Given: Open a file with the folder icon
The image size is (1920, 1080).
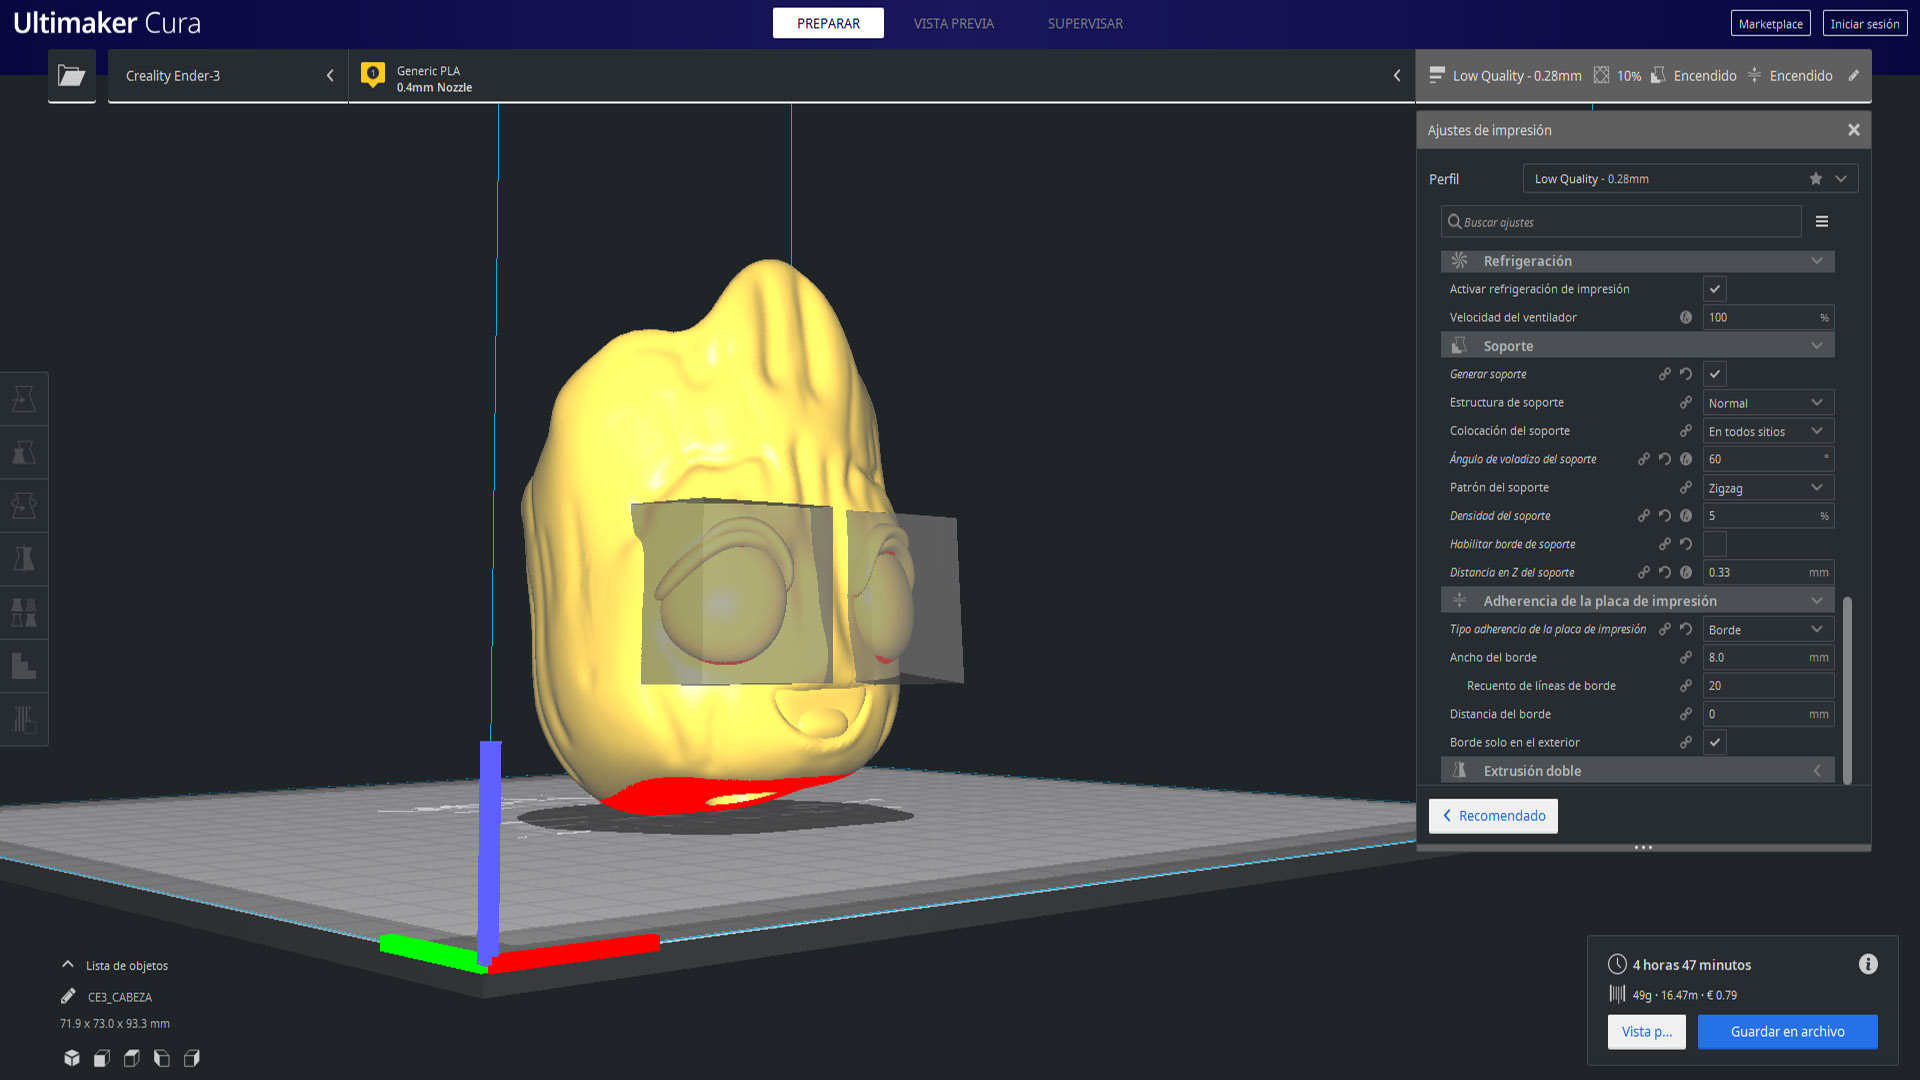Looking at the screenshot, I should tap(71, 75).
